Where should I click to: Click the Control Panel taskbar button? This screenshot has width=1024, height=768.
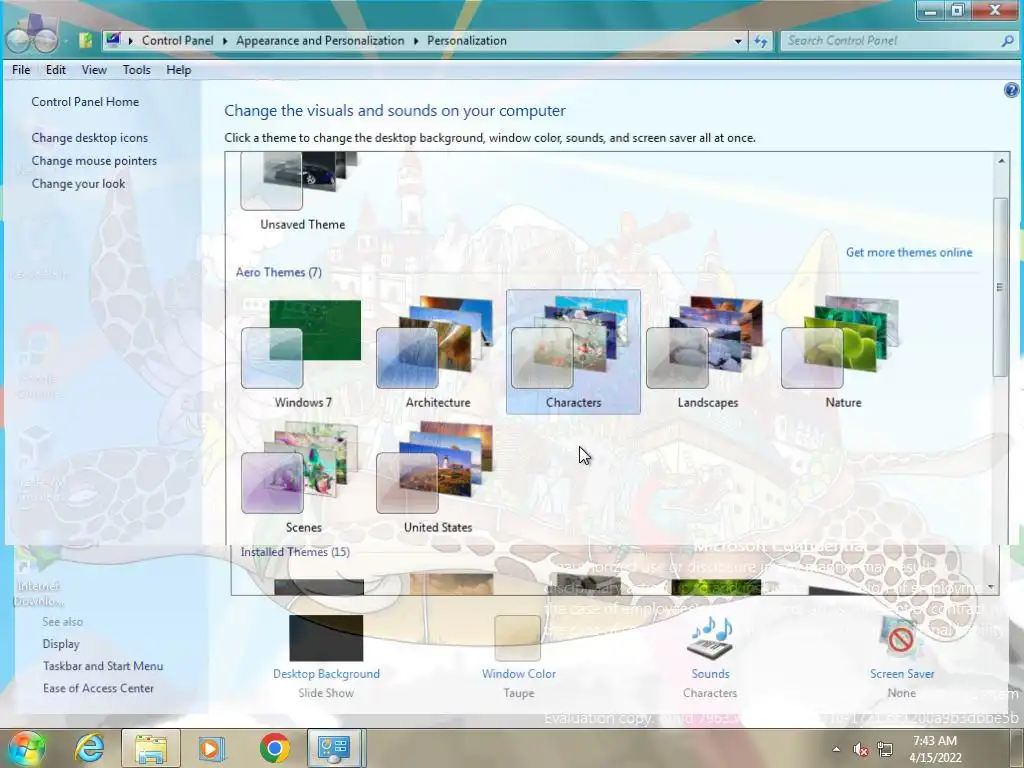click(334, 748)
